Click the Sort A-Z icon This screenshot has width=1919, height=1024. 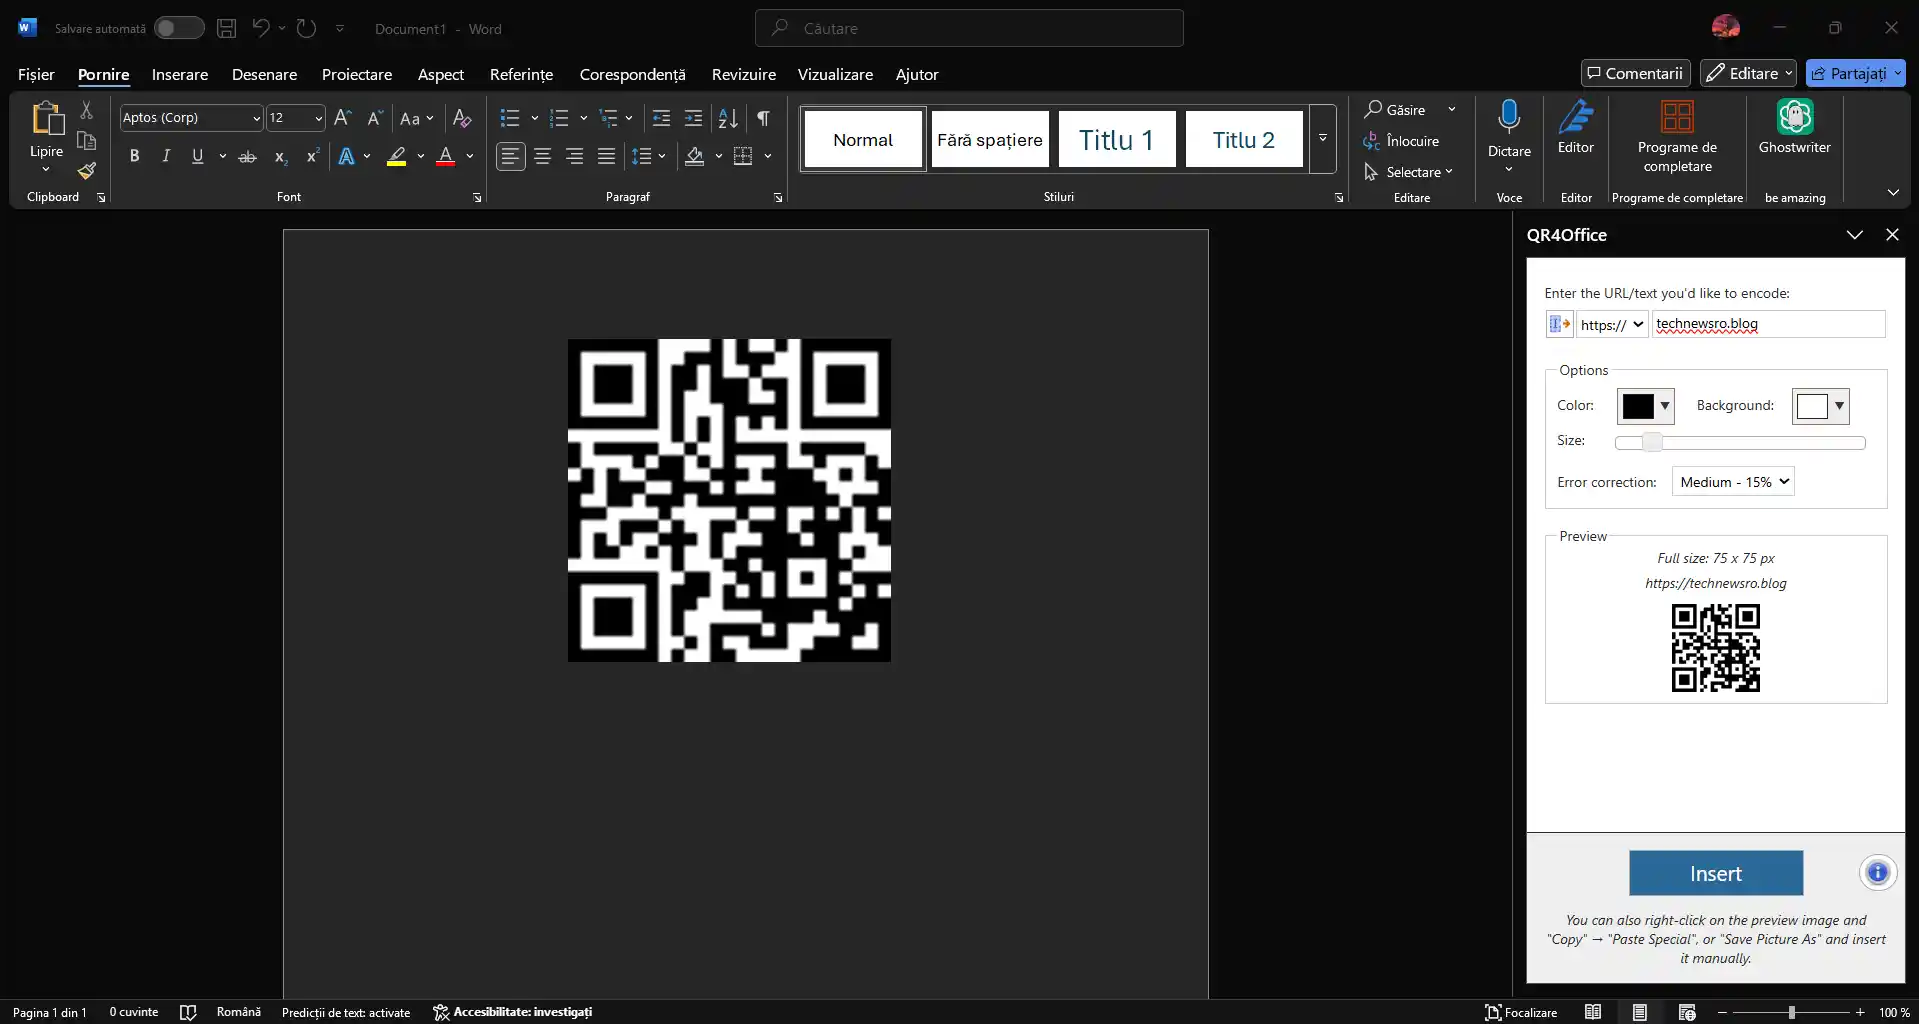728,118
